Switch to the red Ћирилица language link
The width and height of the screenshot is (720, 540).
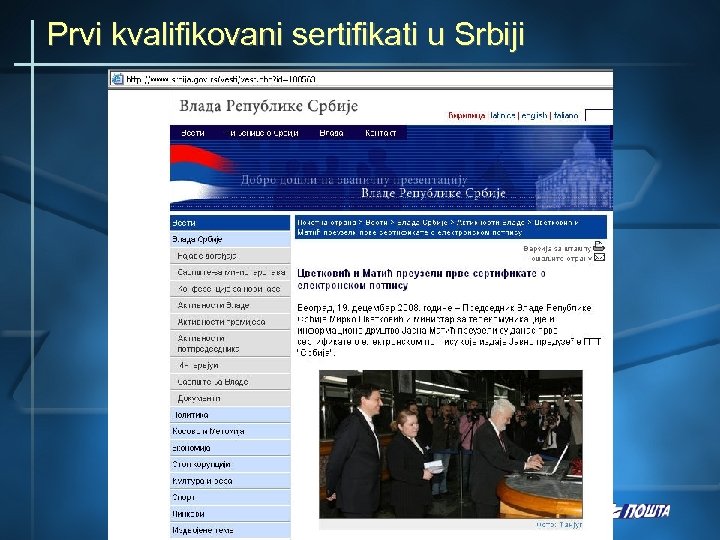(467, 116)
